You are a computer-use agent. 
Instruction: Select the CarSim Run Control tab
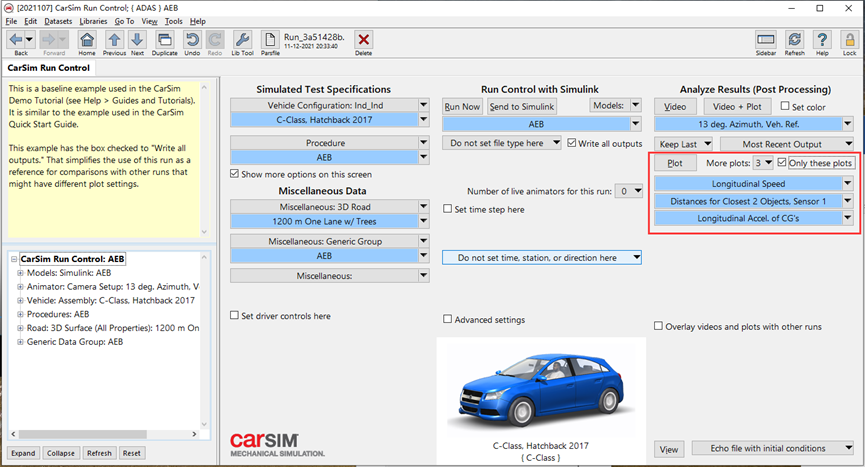[49, 68]
